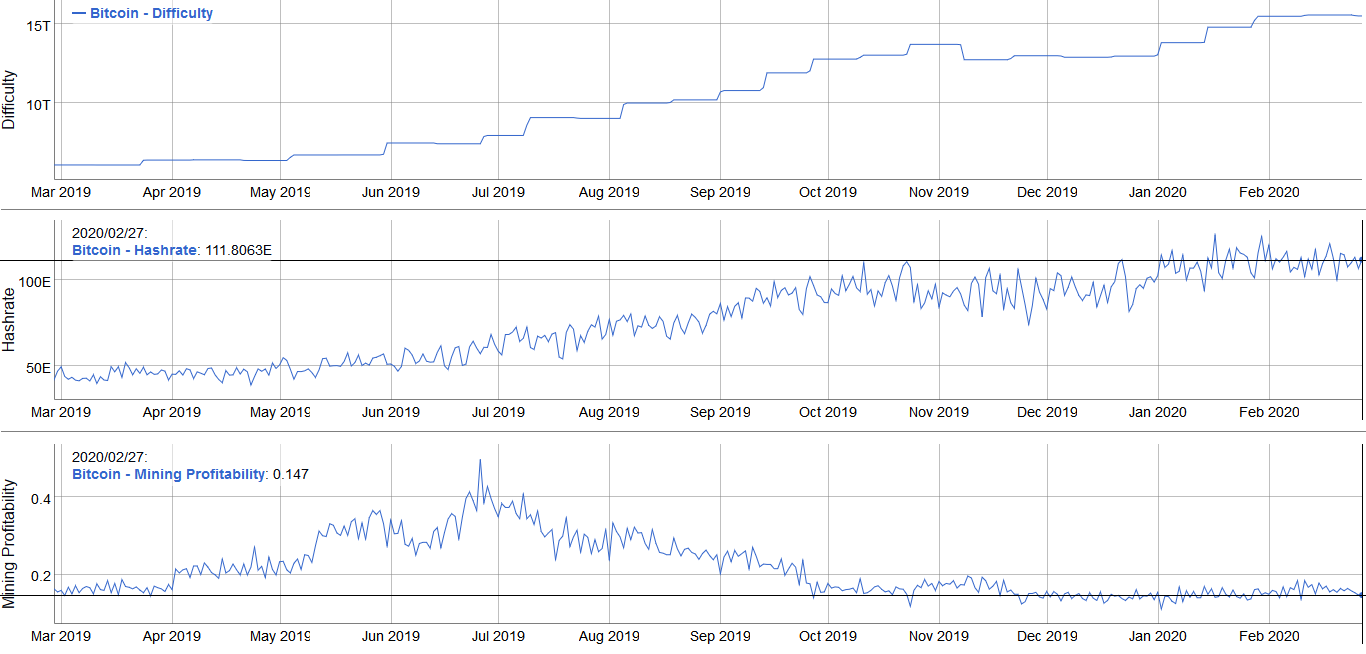1366x654 pixels.
Task: Select Jul 2019 below the Mining Profitability chart
Action: (x=497, y=636)
